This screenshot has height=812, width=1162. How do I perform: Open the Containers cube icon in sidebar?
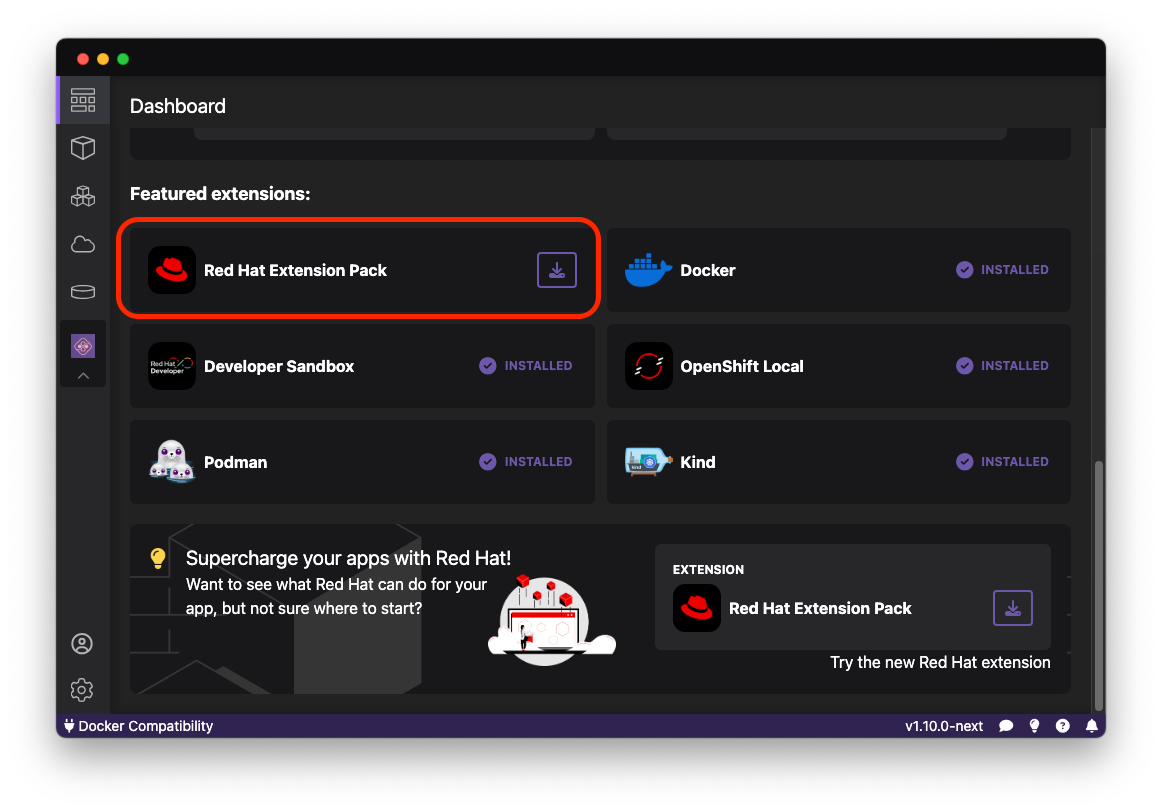pyautogui.click(x=83, y=147)
